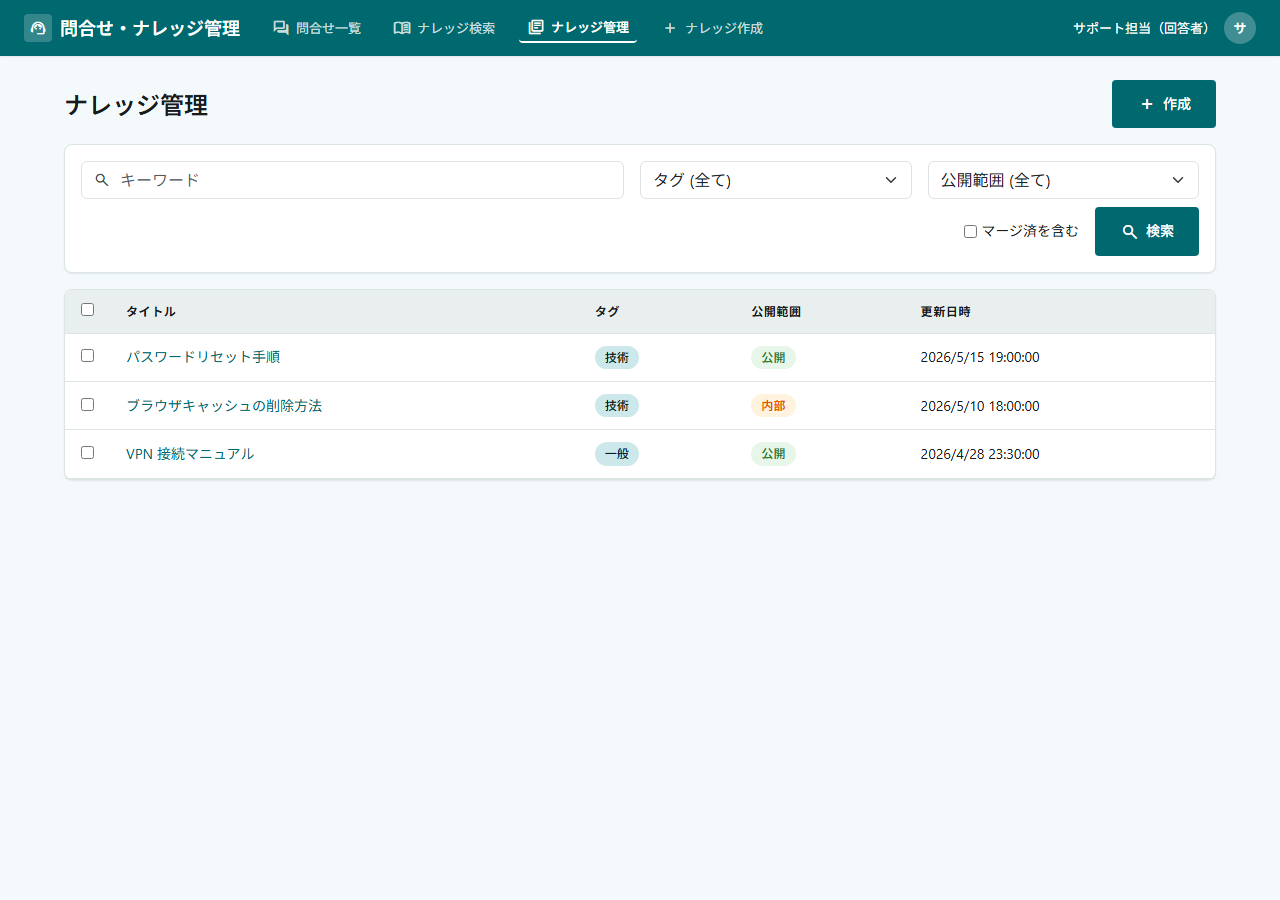Click the 更新日時 column header

click(945, 312)
